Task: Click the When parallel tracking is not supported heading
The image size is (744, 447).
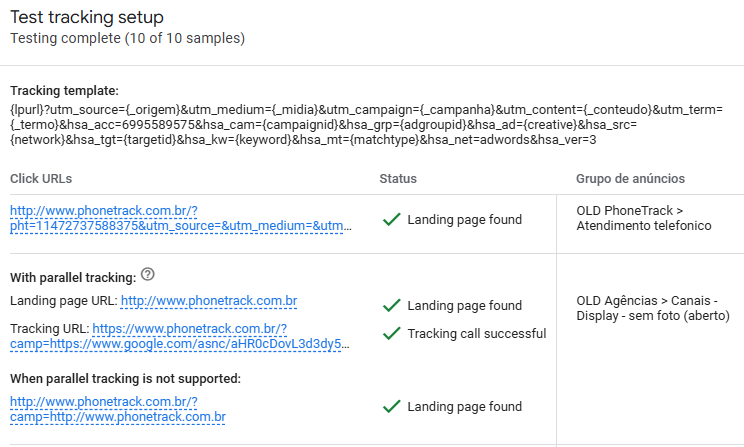Action: 125,379
